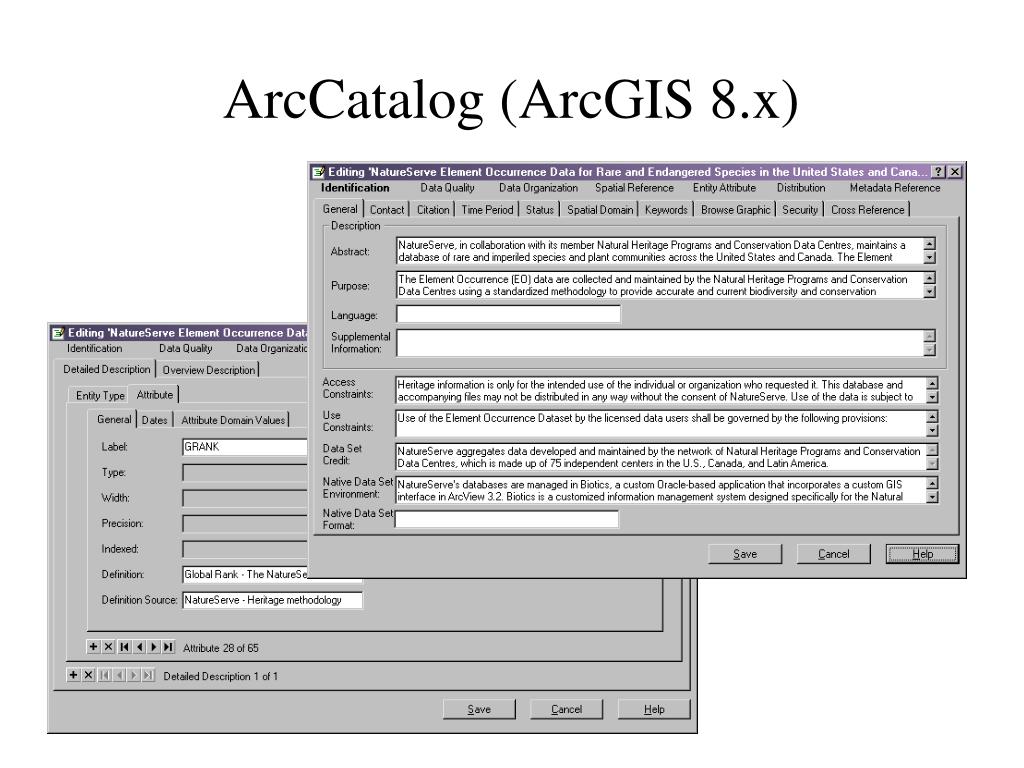Click the Width field in back window
Screen dimensions: 1024x768
[244, 498]
